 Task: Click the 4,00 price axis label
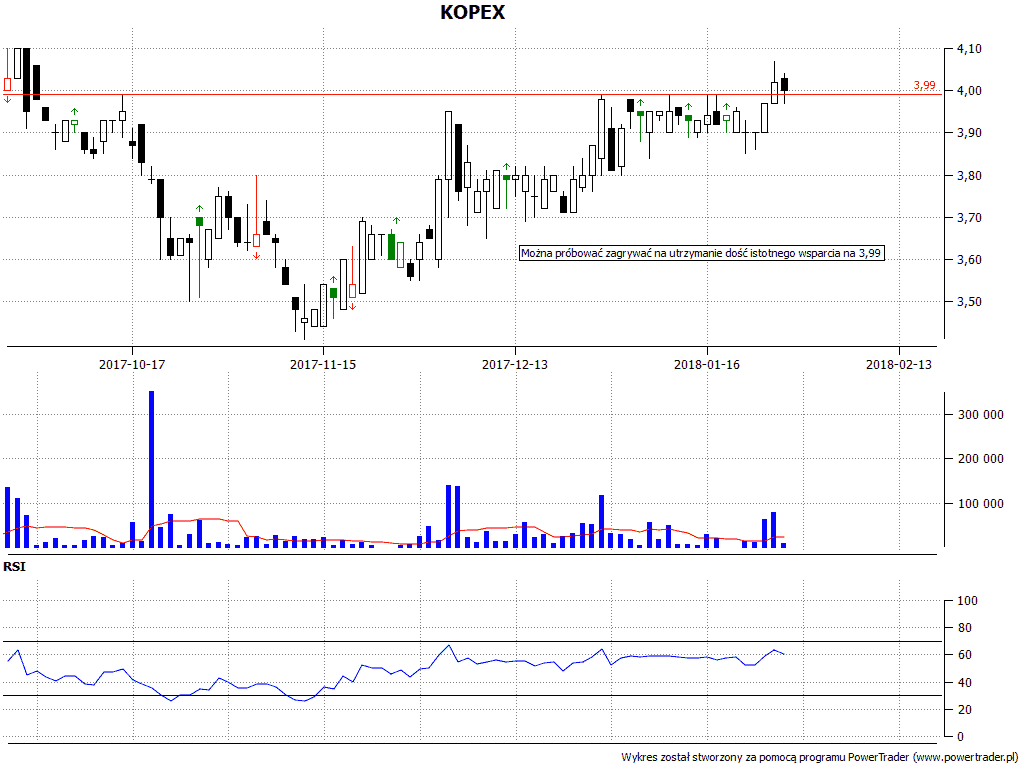969,91
